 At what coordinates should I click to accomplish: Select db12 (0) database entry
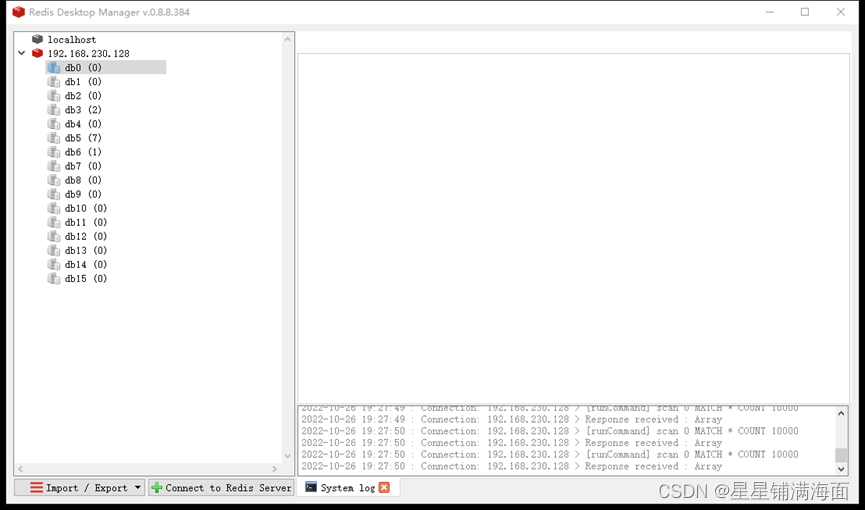point(86,236)
